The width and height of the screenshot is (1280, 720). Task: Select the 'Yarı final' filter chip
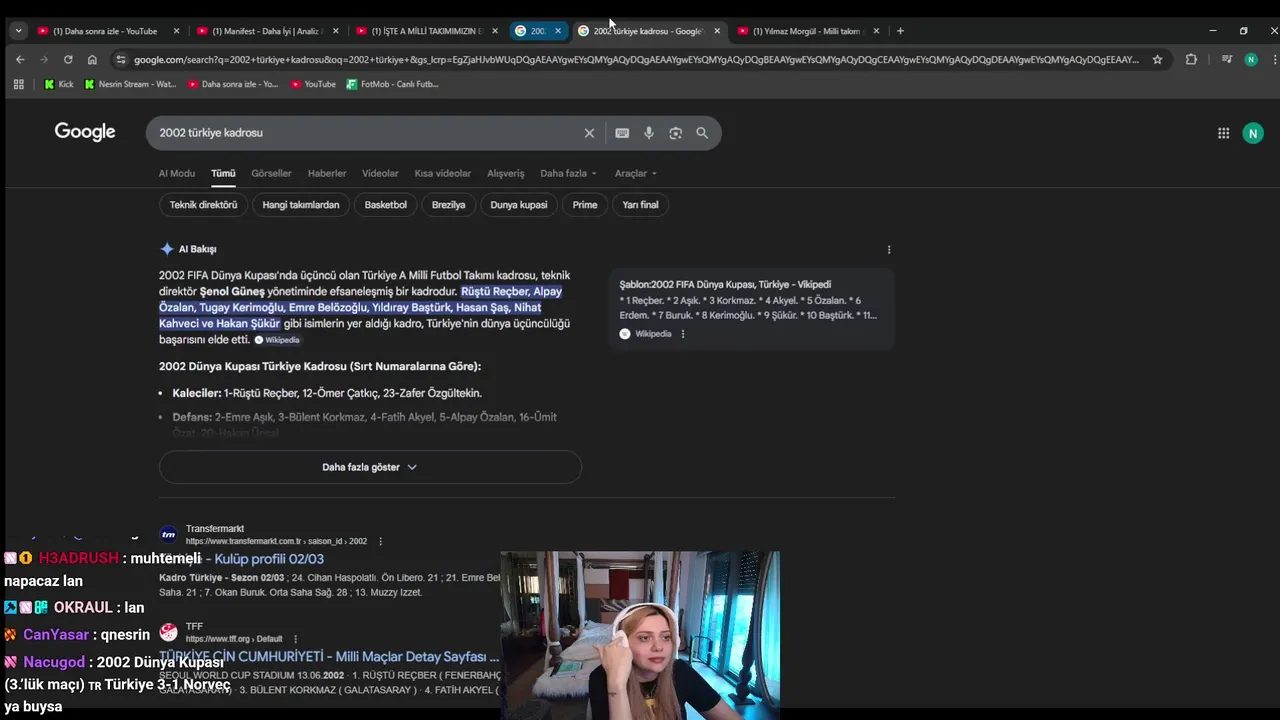[x=641, y=205]
